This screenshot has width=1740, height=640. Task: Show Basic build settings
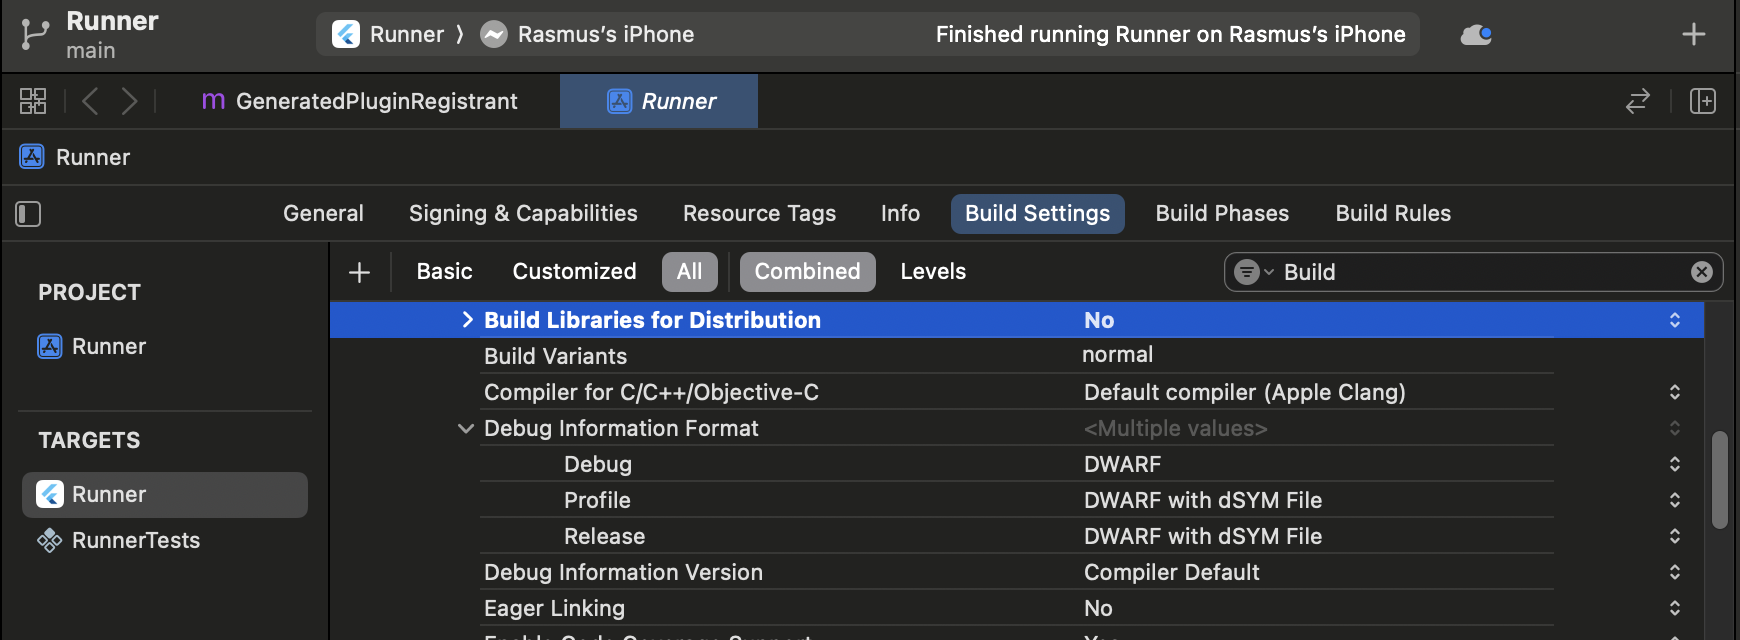click(444, 272)
